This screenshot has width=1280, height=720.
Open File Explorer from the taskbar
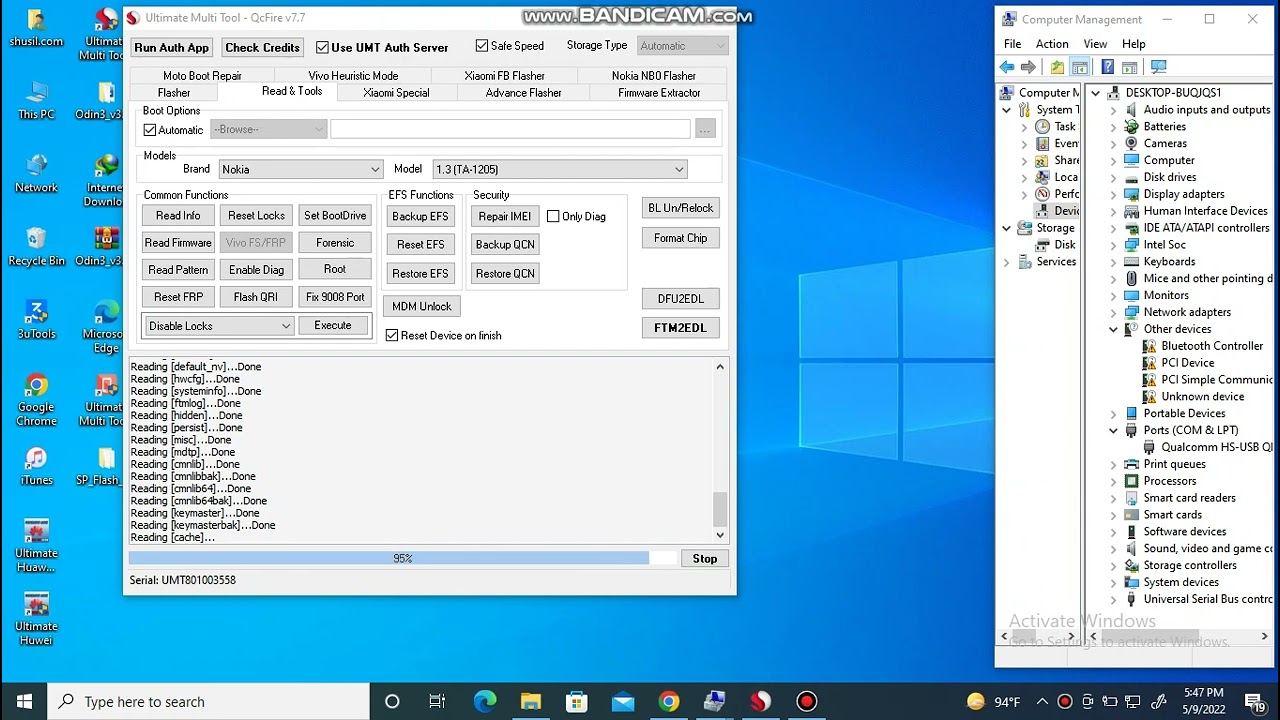point(531,702)
